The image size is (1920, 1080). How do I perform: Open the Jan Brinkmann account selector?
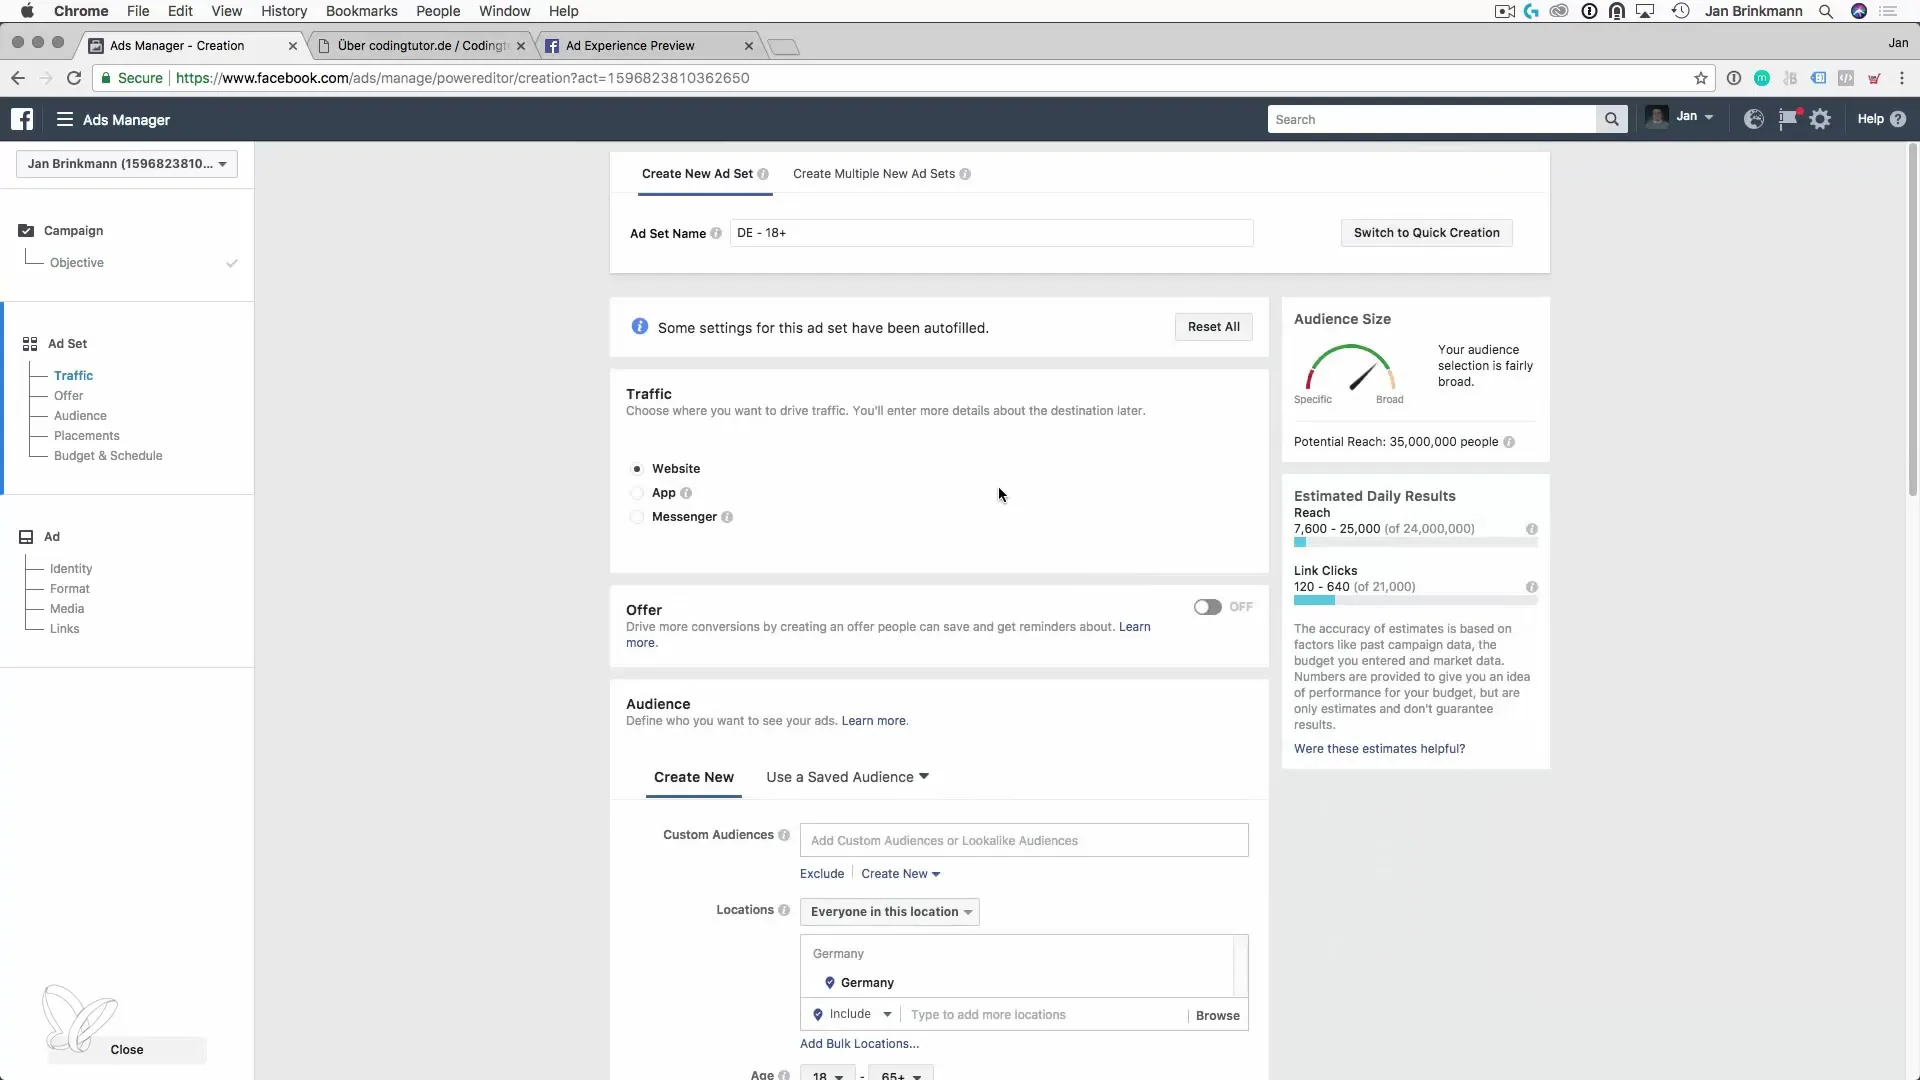coord(127,164)
